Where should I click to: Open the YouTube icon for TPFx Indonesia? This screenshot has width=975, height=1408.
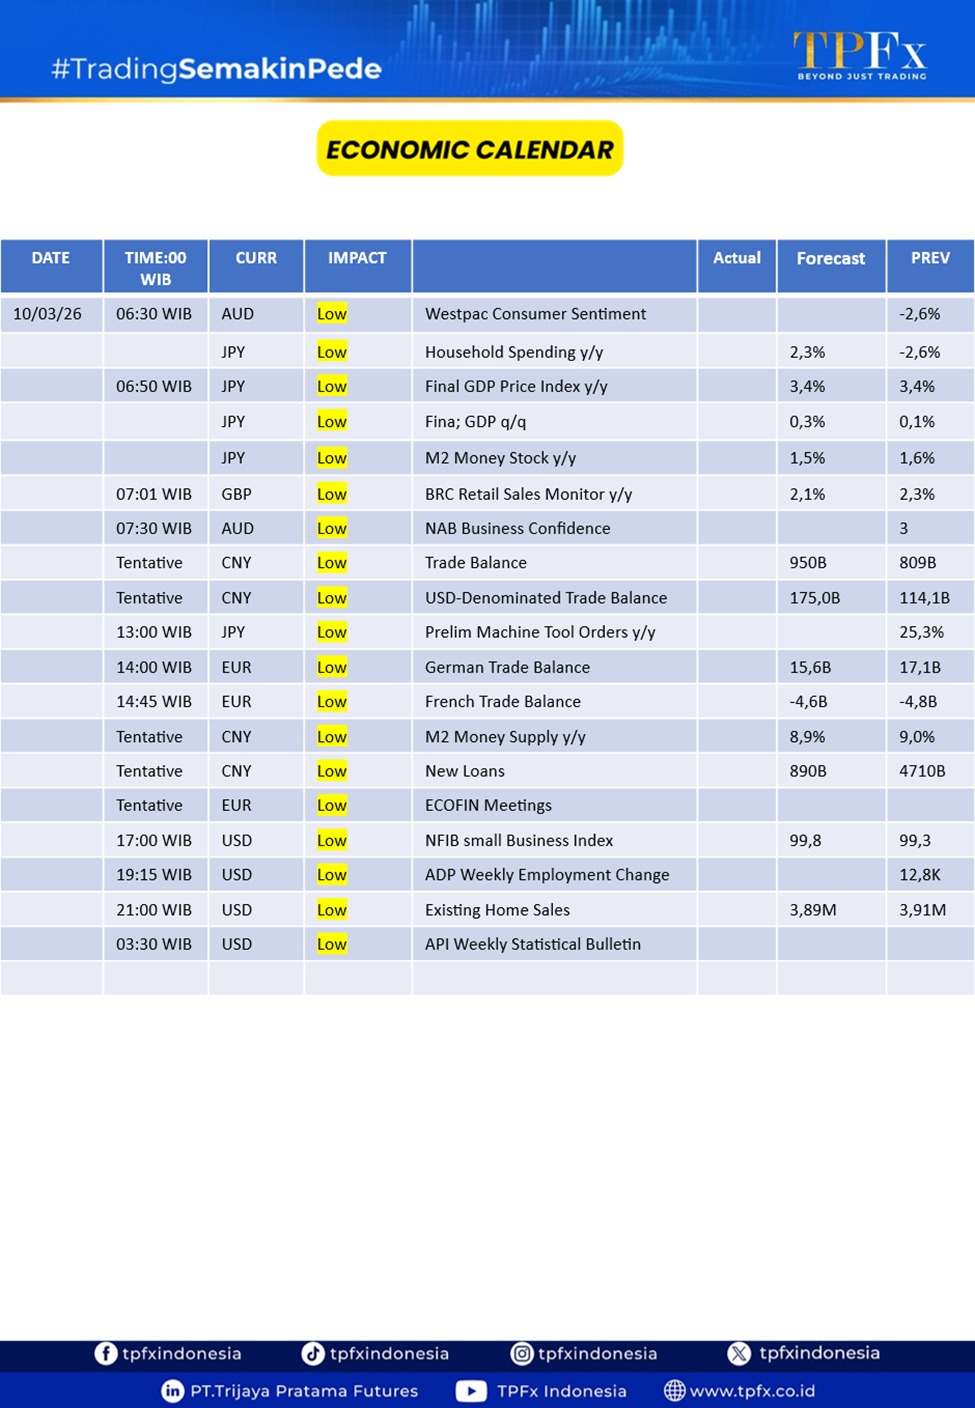click(471, 1391)
